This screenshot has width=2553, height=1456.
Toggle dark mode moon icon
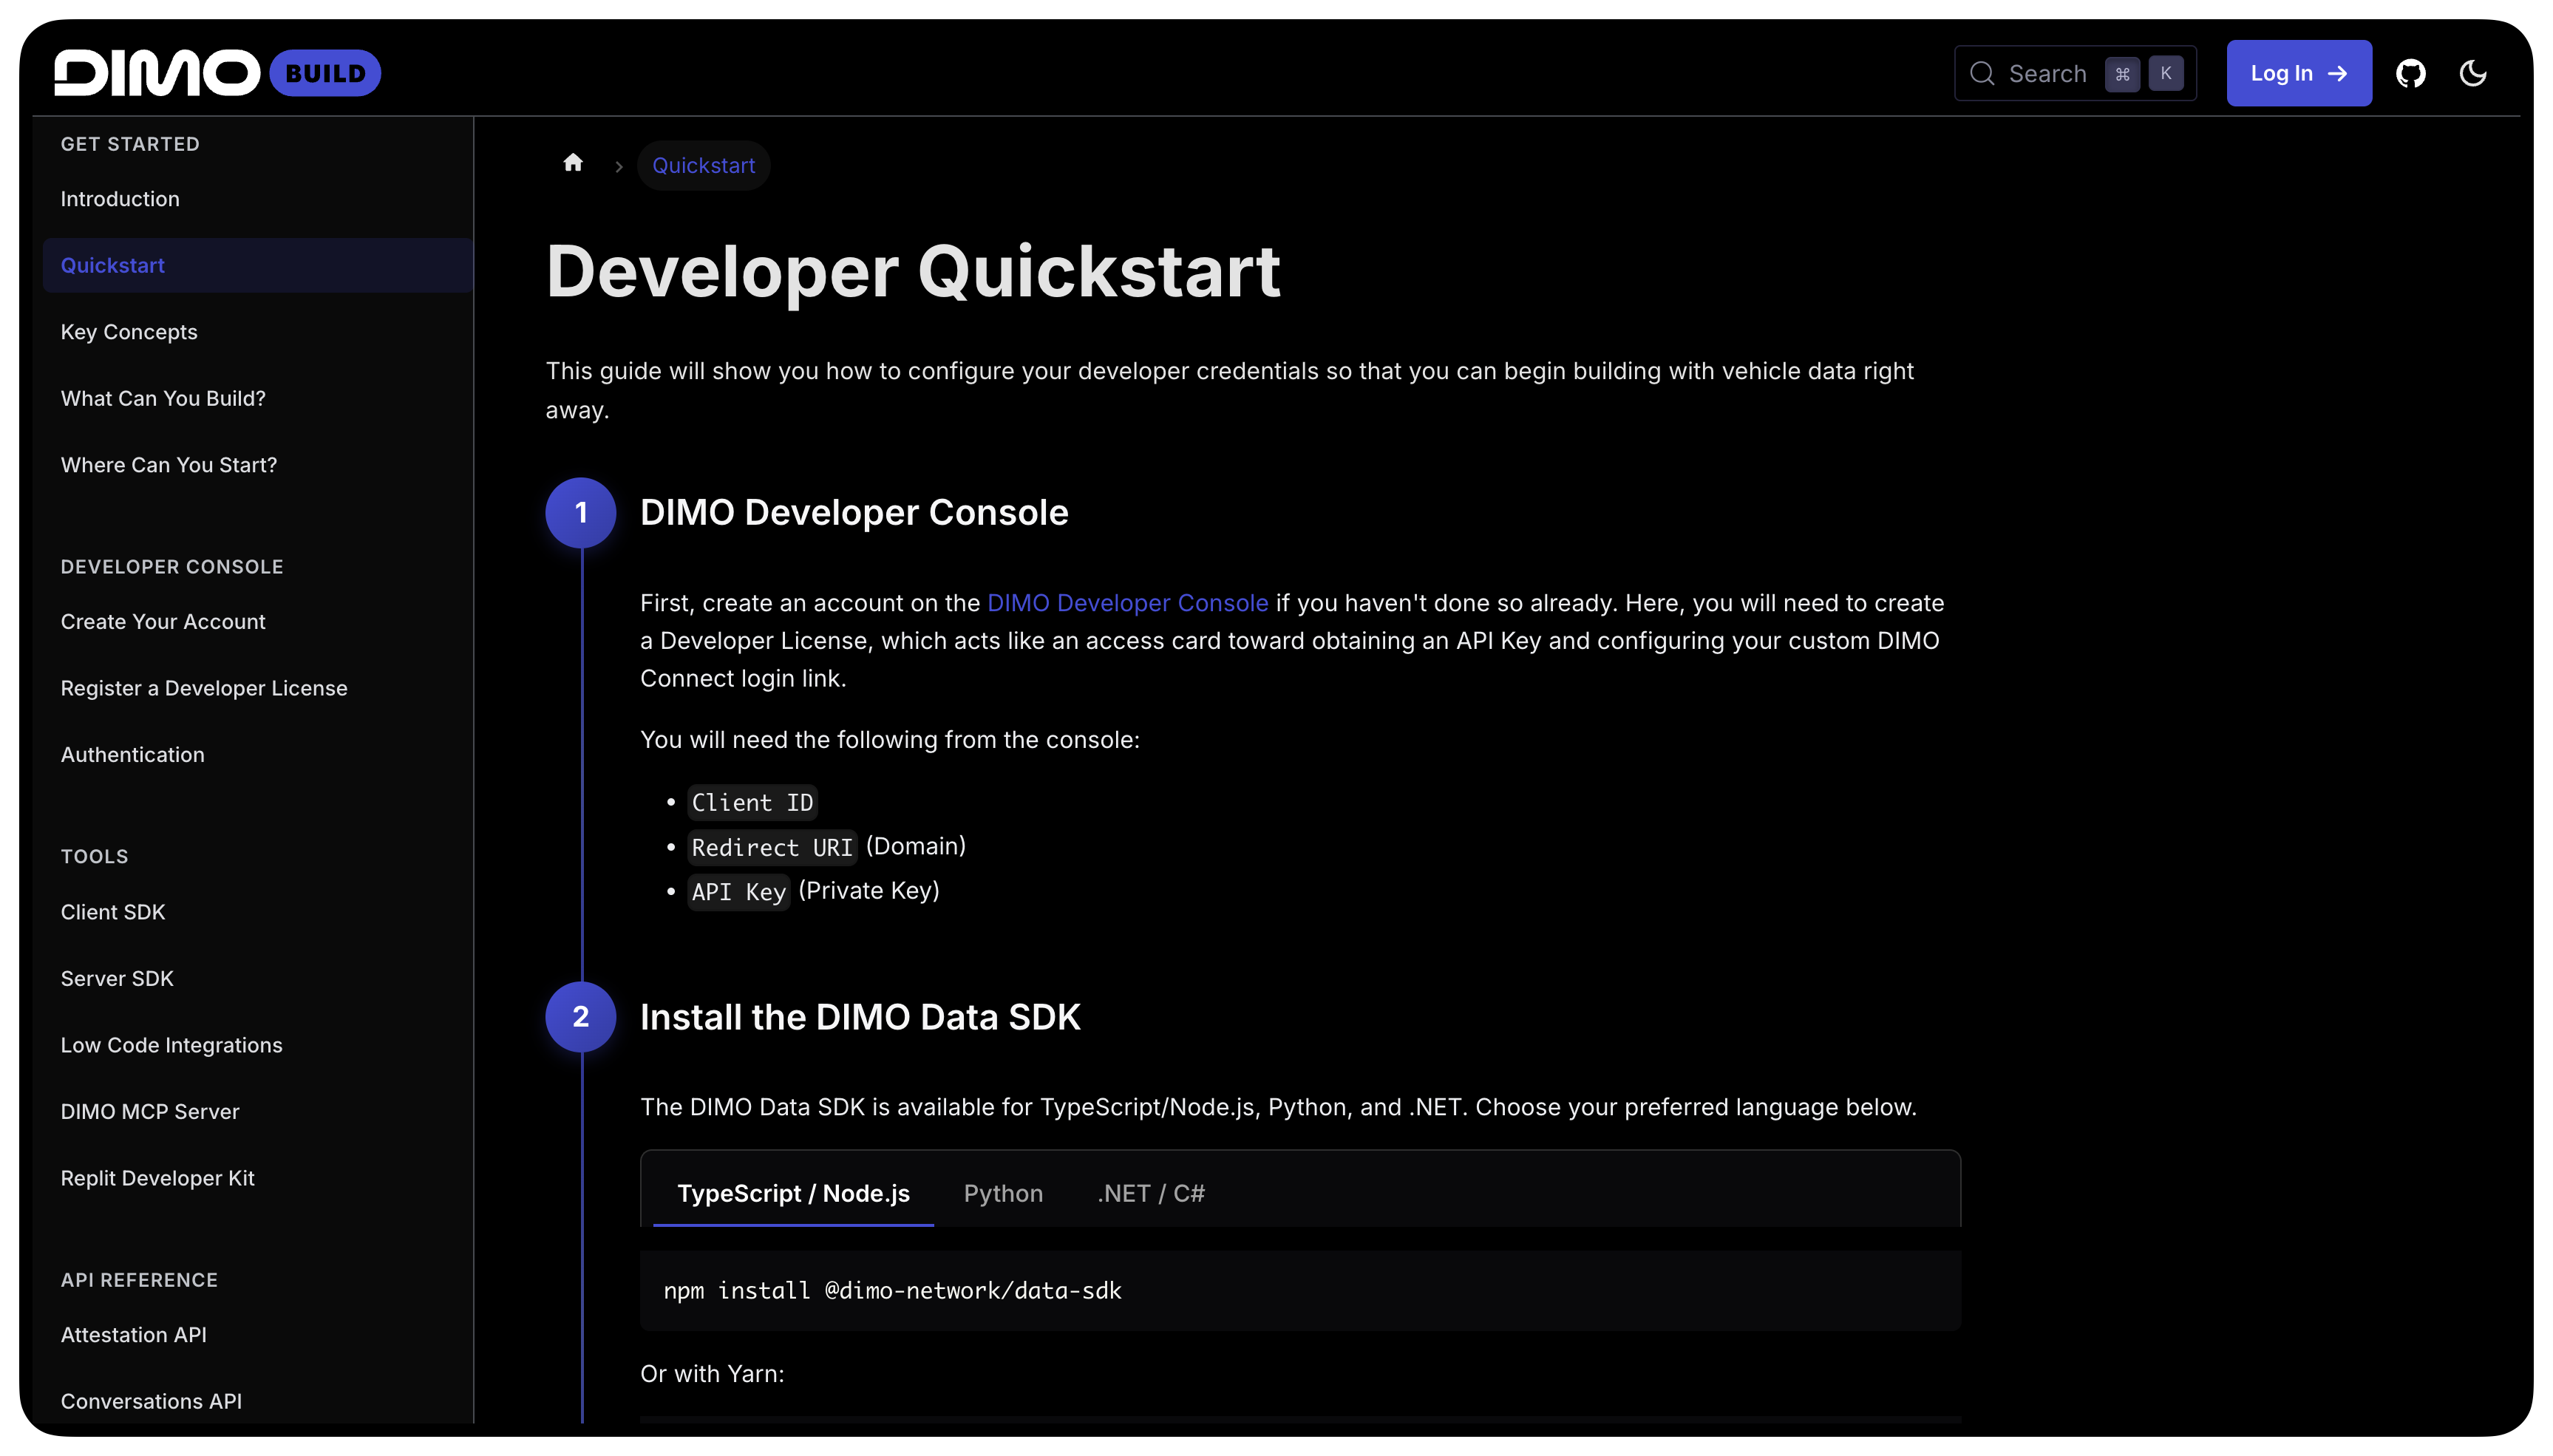[x=2473, y=73]
